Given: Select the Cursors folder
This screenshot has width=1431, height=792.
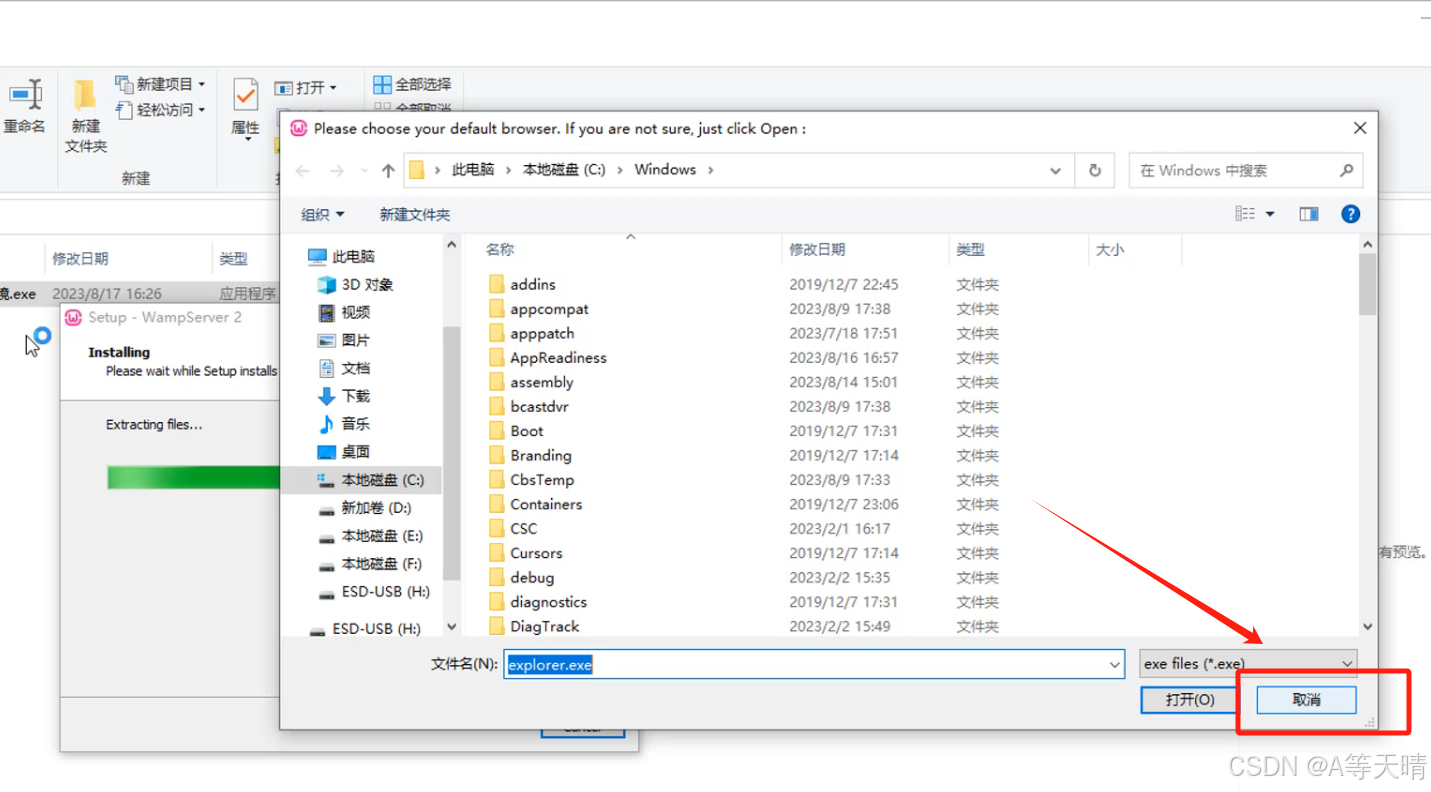Looking at the screenshot, I should click(x=536, y=553).
